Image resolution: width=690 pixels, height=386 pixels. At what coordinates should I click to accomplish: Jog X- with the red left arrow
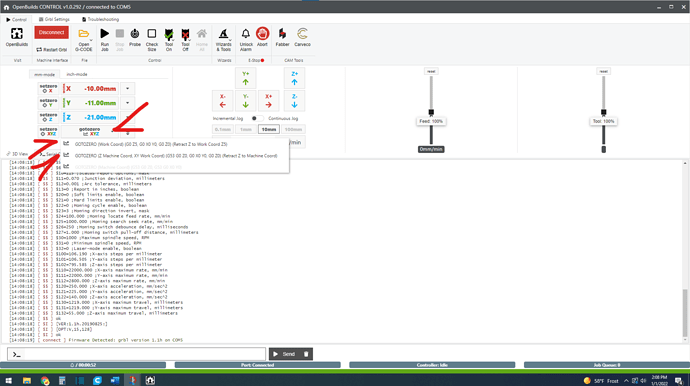(223, 101)
